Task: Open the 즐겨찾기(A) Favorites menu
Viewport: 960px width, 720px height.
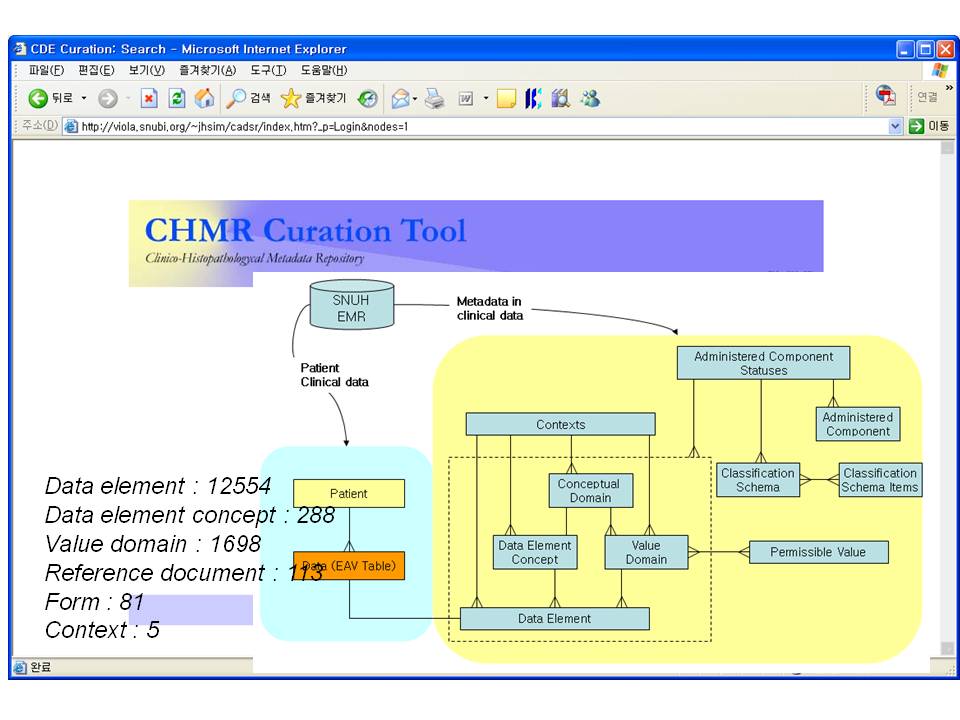Action: point(207,70)
